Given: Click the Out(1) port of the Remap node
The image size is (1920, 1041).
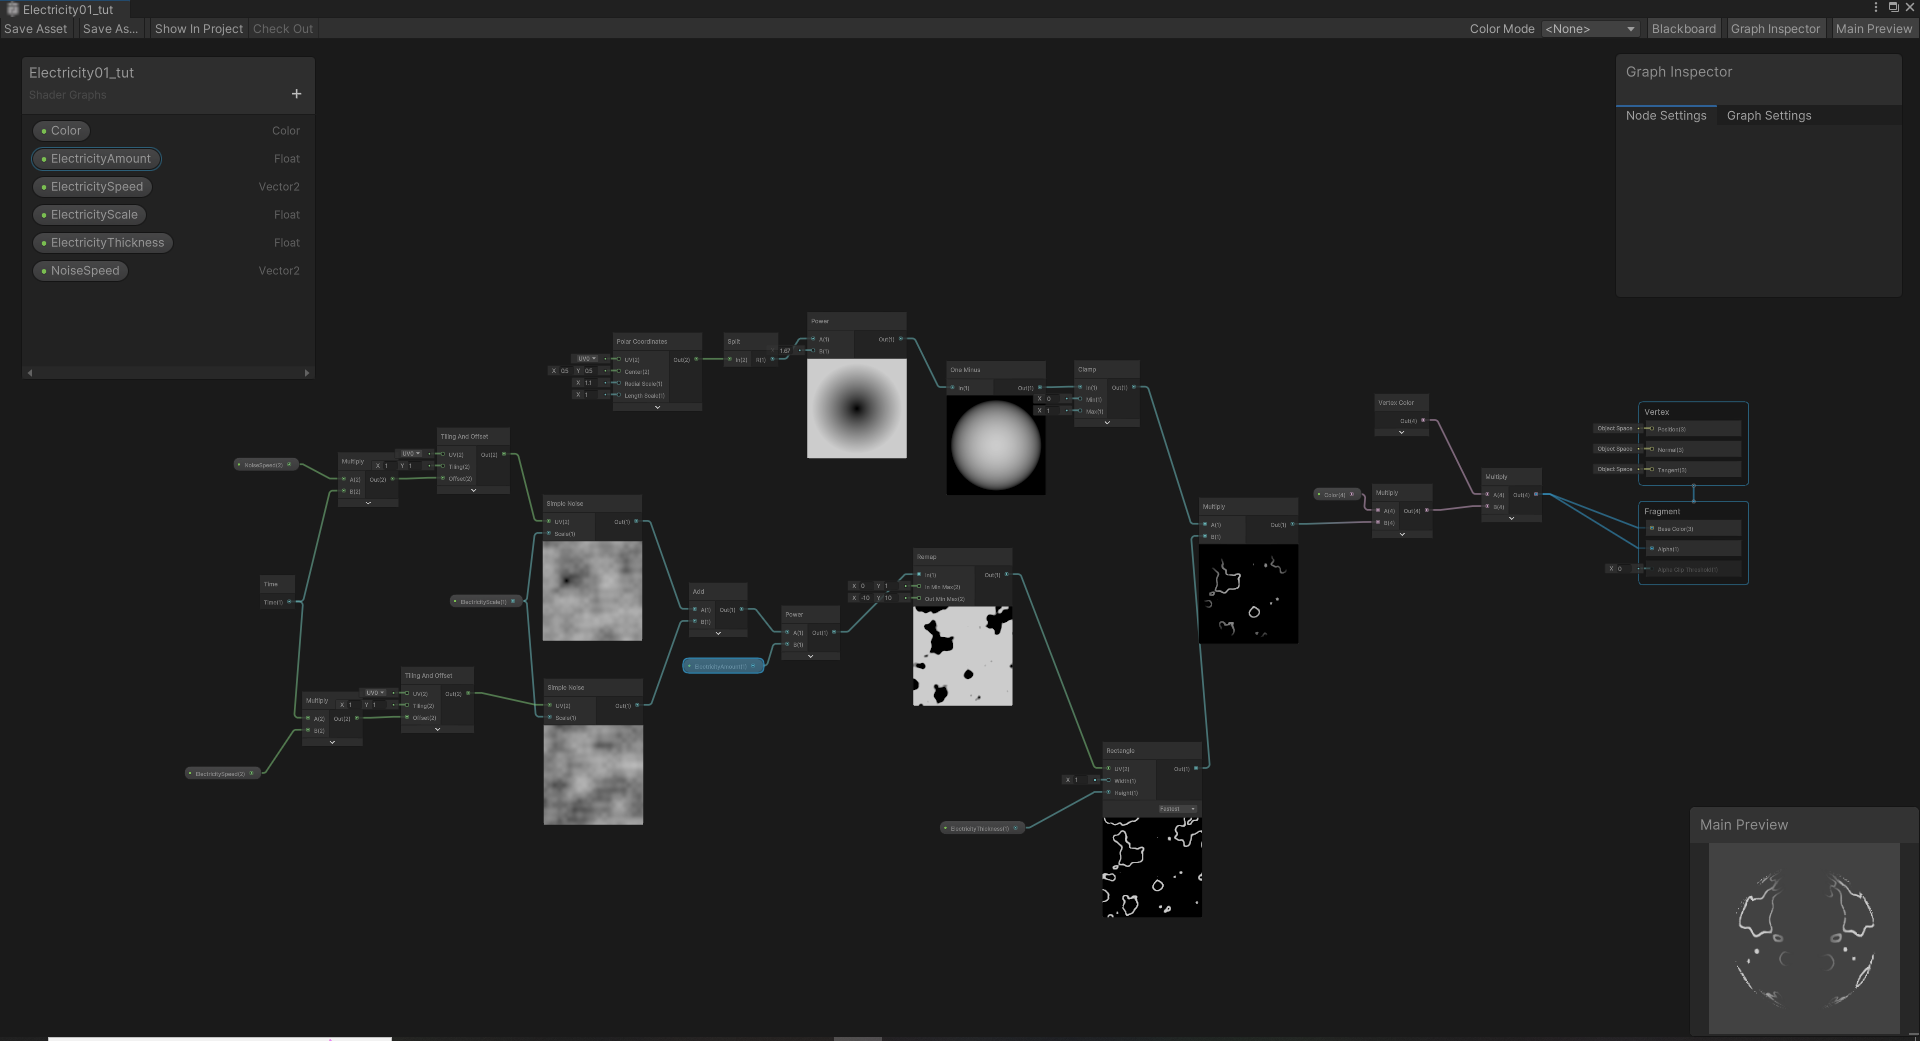Looking at the screenshot, I should click(x=1006, y=575).
